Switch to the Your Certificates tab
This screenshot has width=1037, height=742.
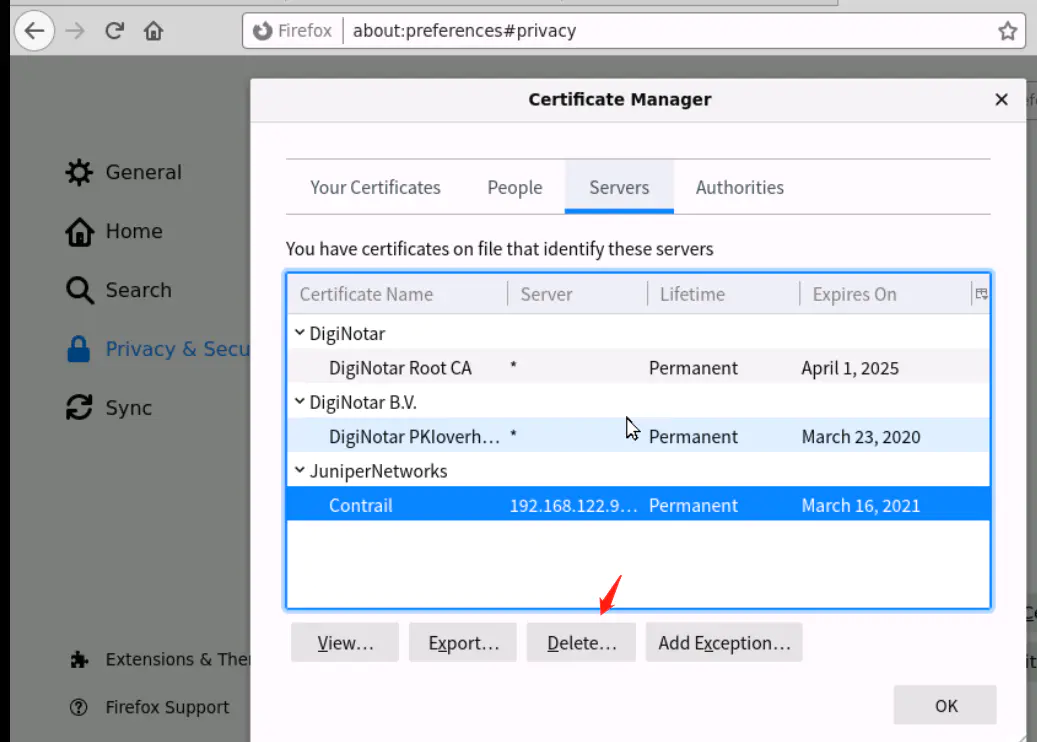[375, 187]
